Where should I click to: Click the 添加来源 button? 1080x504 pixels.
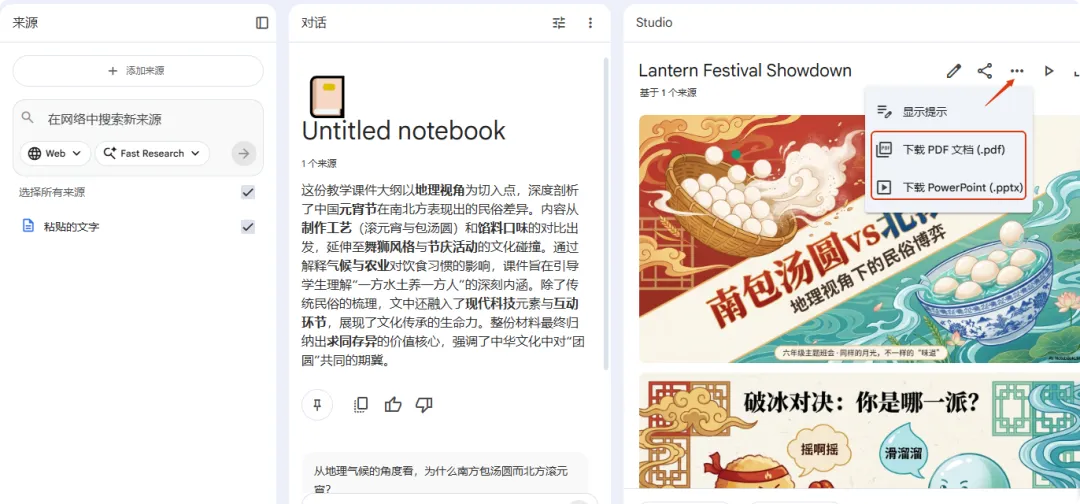tap(138, 71)
